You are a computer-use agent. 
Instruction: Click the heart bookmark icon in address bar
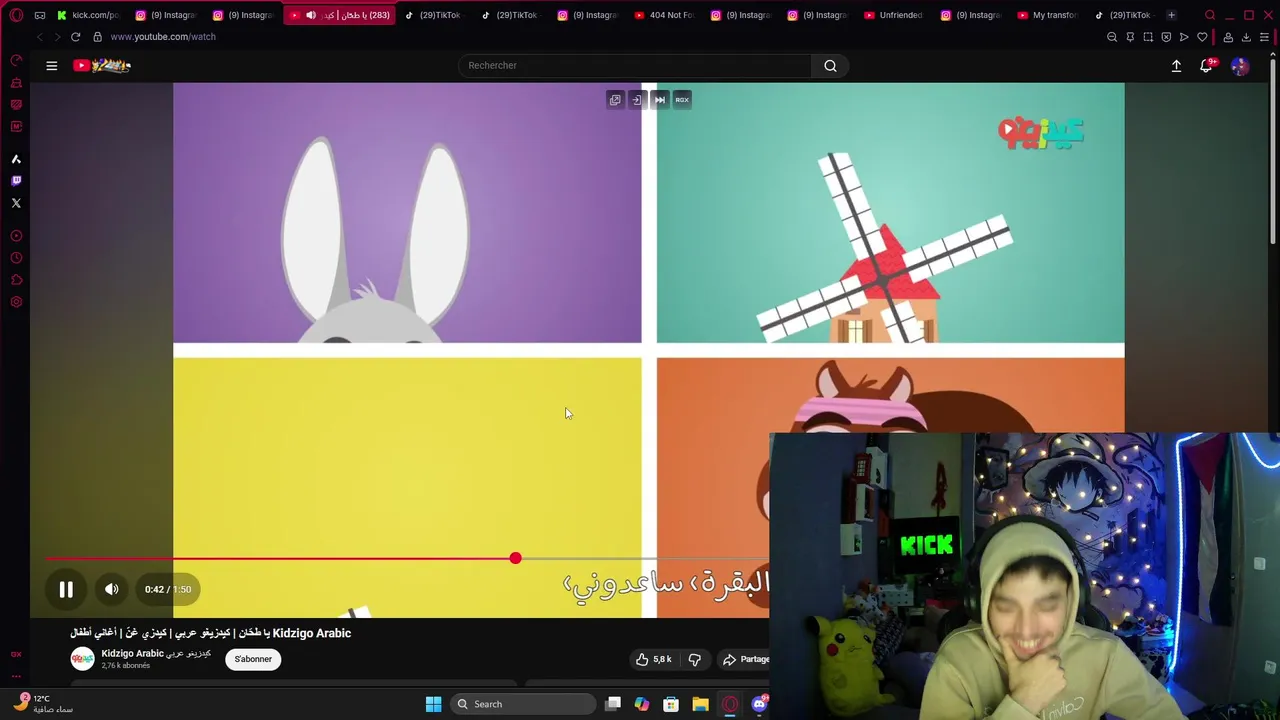click(x=1202, y=37)
